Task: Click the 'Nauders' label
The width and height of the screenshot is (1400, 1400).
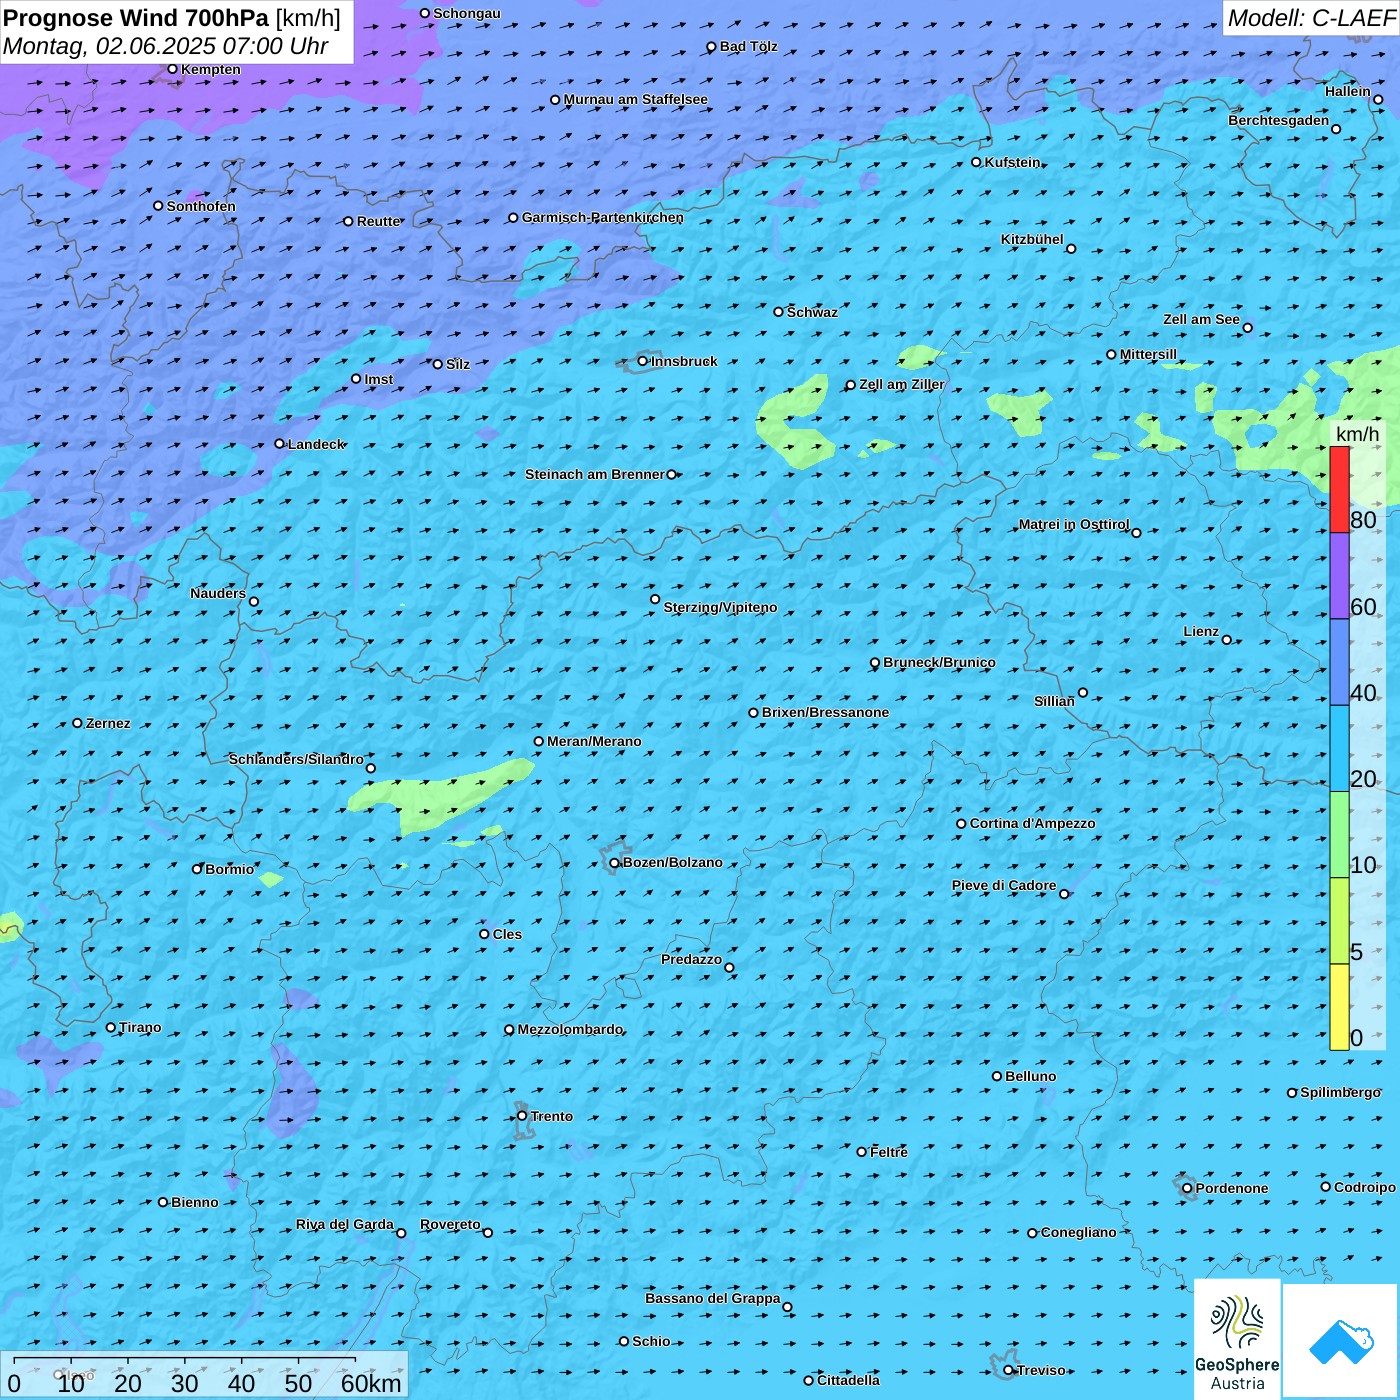Action: click(218, 593)
